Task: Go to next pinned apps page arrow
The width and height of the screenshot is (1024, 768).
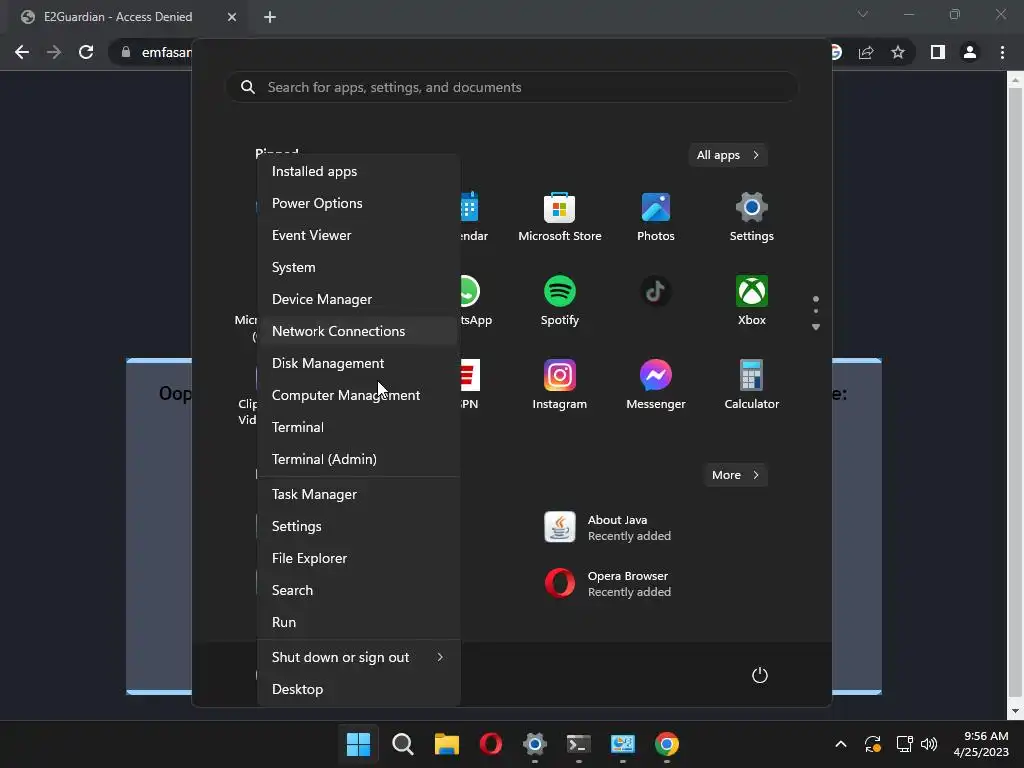Action: (x=816, y=327)
